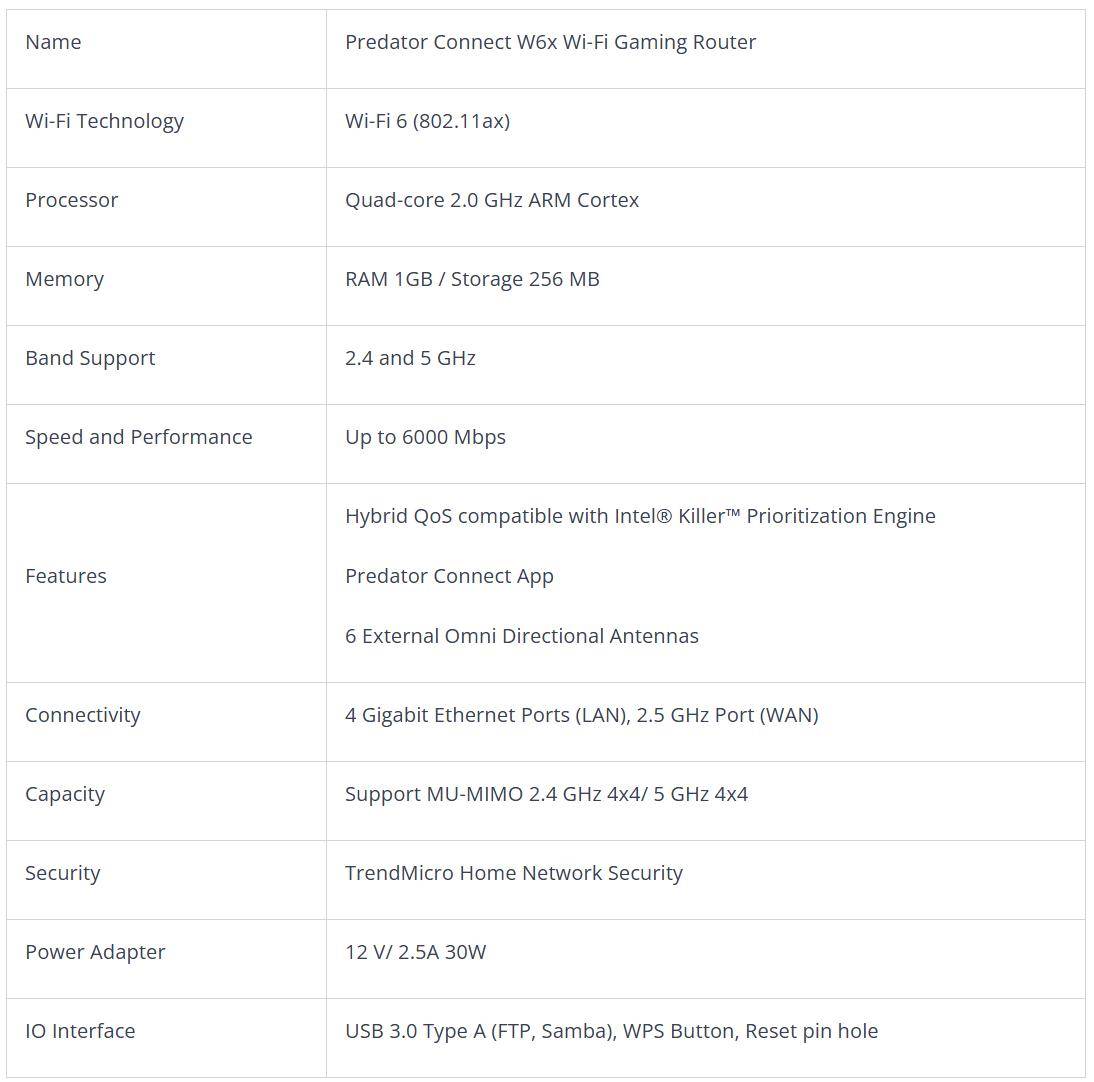Click 6 External Omni Directional Antennas text
The image size is (1094, 1082).
coord(521,636)
